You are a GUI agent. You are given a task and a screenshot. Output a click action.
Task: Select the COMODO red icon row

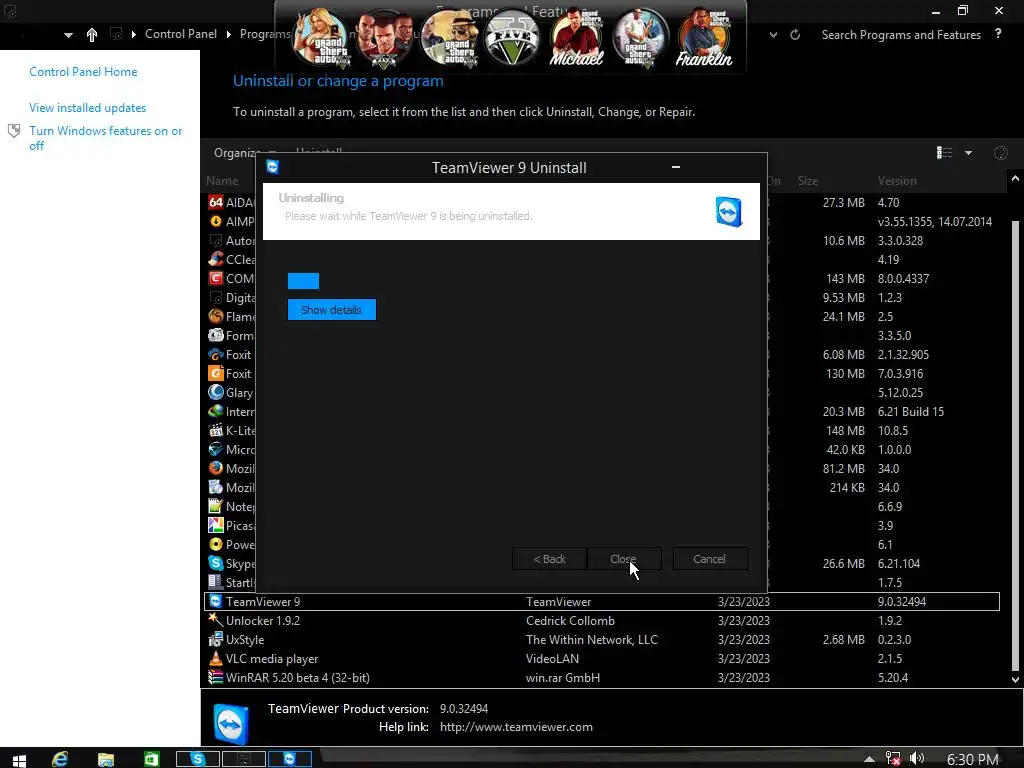pos(216,278)
